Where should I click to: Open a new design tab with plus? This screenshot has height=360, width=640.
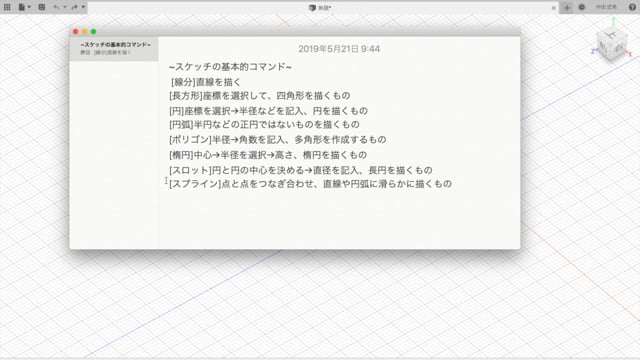tap(567, 7)
